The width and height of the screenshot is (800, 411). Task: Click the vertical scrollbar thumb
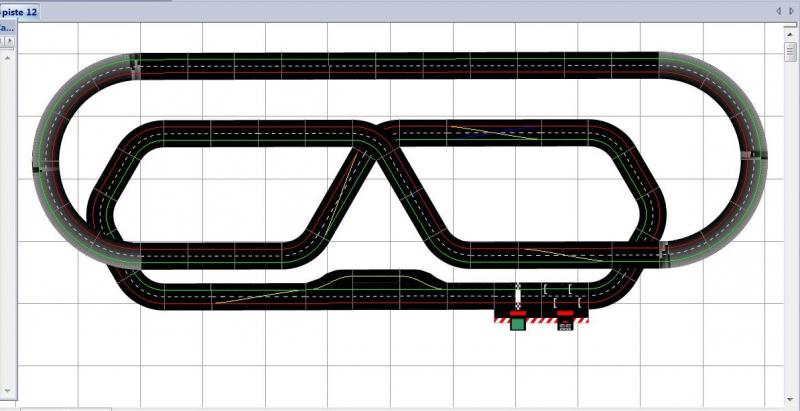click(790, 50)
